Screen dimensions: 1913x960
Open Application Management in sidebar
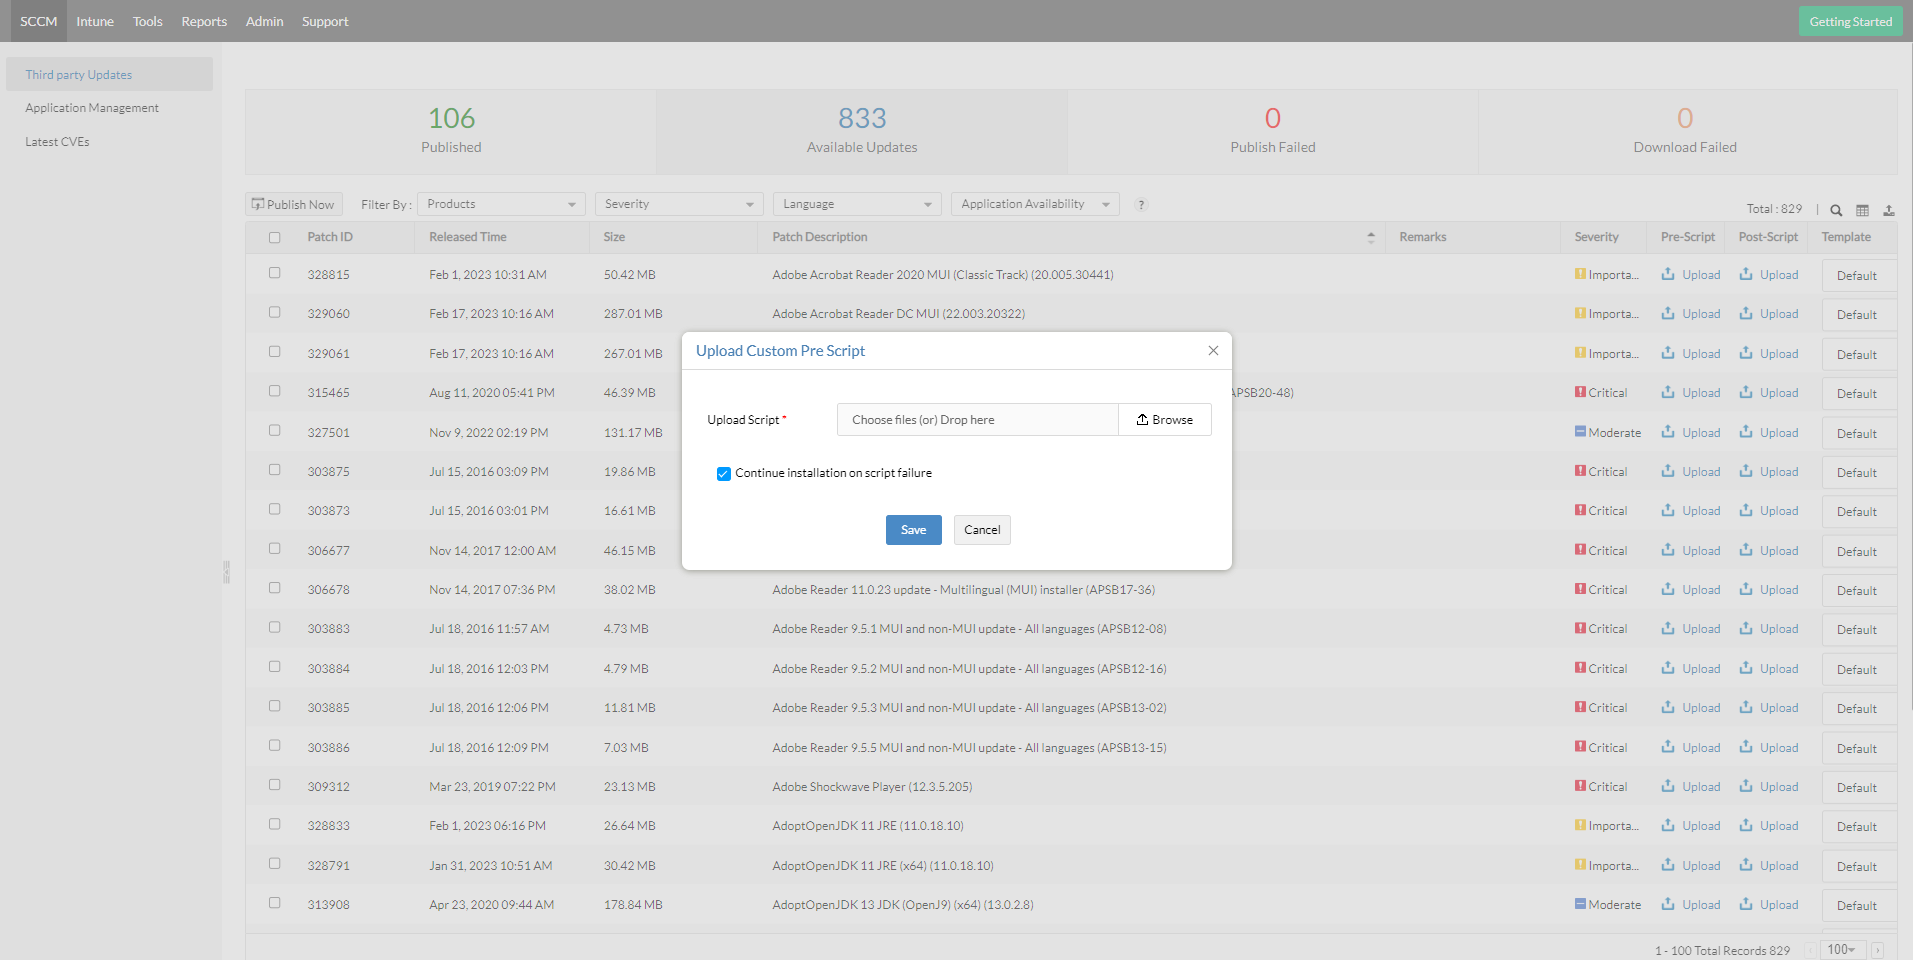[x=92, y=108]
